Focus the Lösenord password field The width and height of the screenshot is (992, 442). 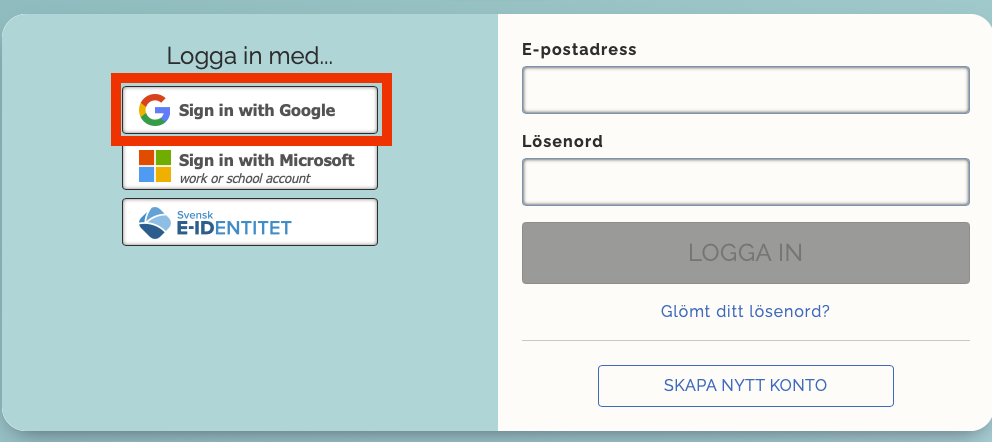pos(745,182)
